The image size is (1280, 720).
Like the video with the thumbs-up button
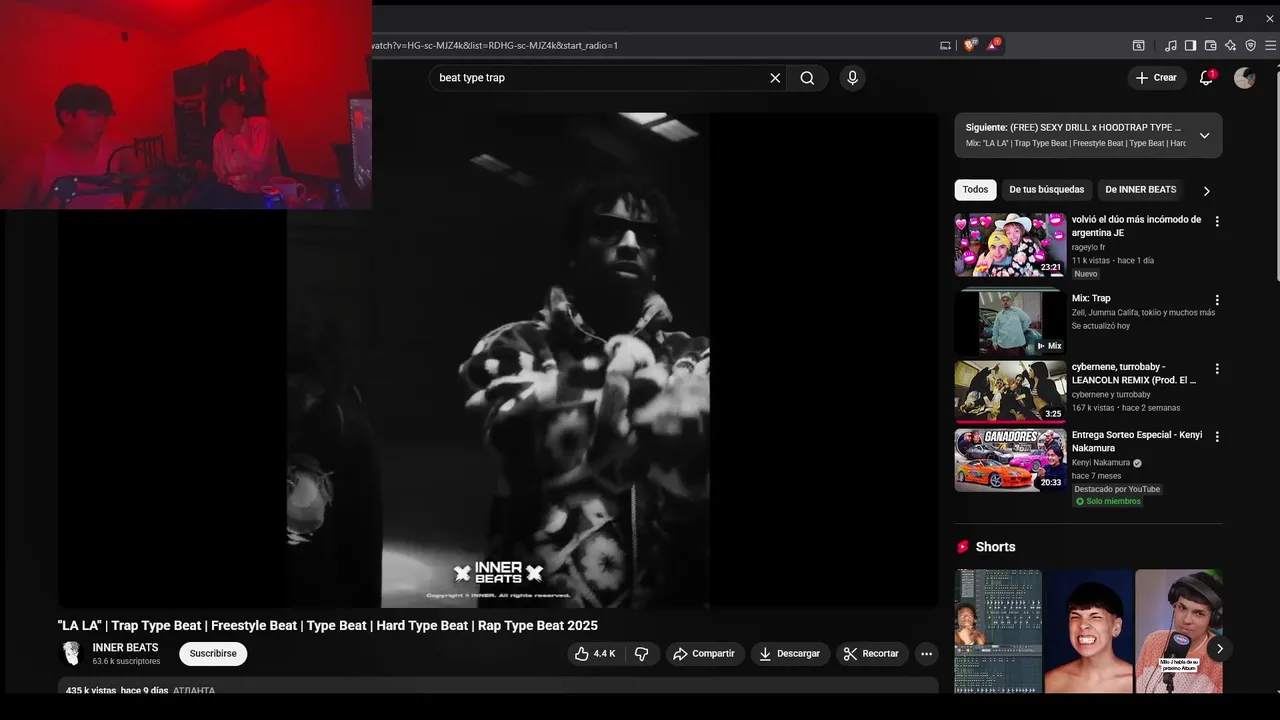pyautogui.click(x=596, y=654)
